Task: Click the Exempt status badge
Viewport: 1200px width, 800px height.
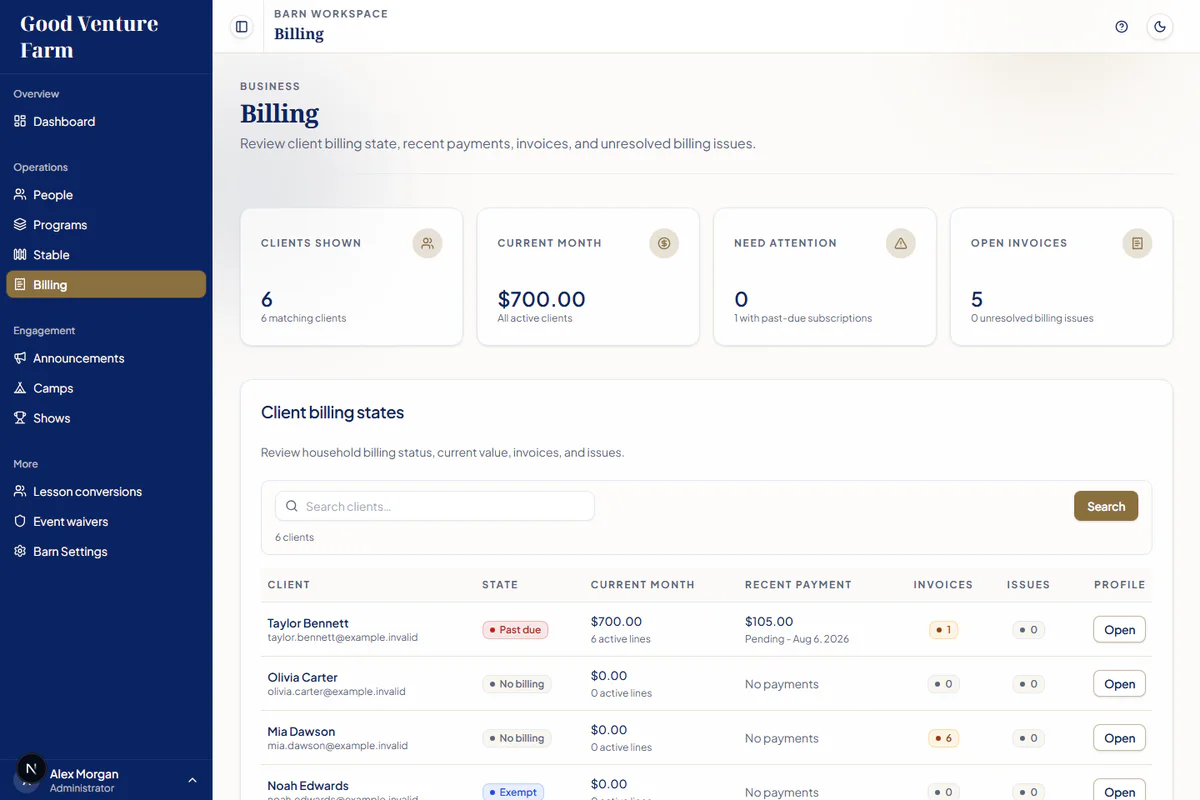Action: tap(514, 791)
